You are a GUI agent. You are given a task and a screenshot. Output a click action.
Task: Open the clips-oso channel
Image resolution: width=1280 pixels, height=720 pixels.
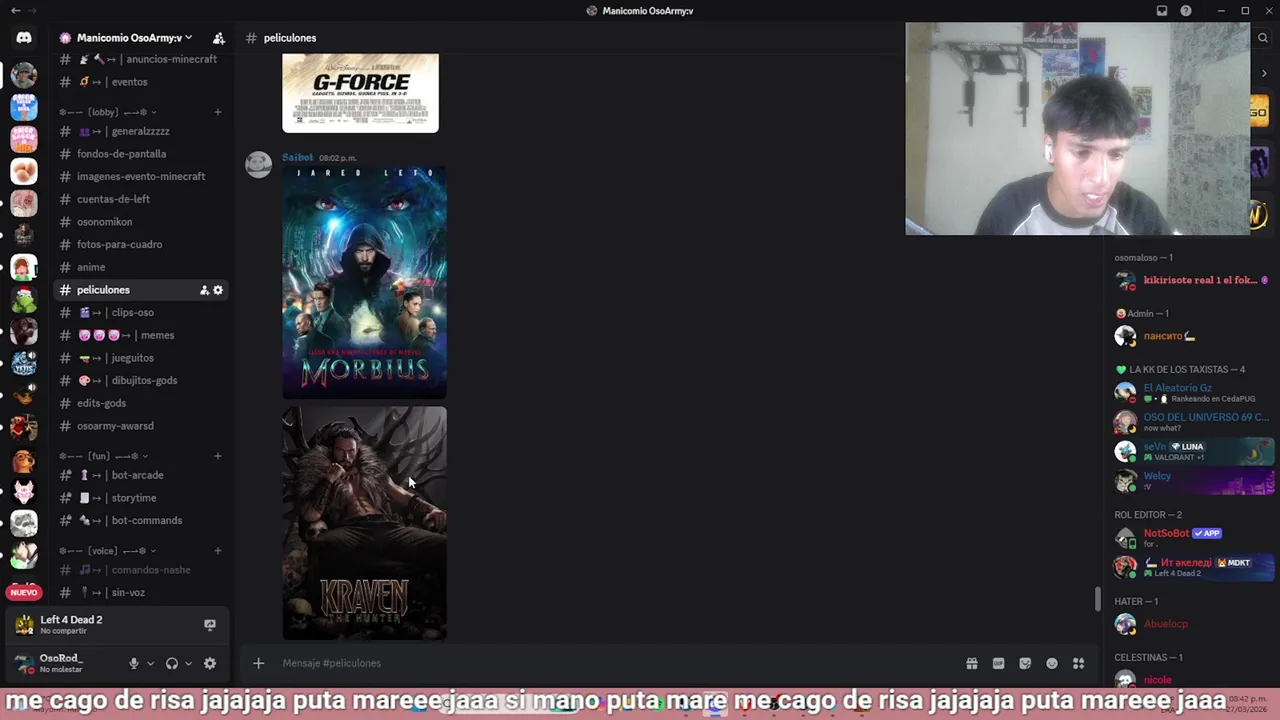(x=140, y=313)
